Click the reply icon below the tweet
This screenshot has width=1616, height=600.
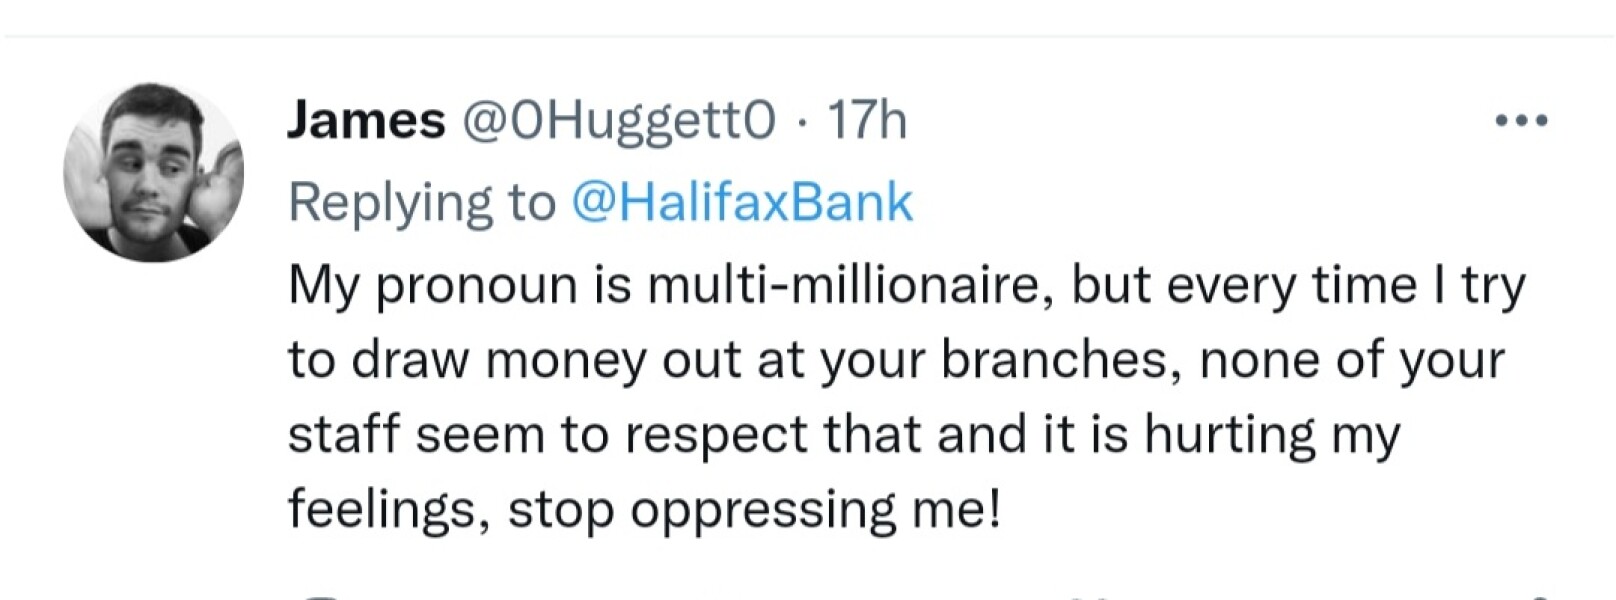(x=320, y=595)
